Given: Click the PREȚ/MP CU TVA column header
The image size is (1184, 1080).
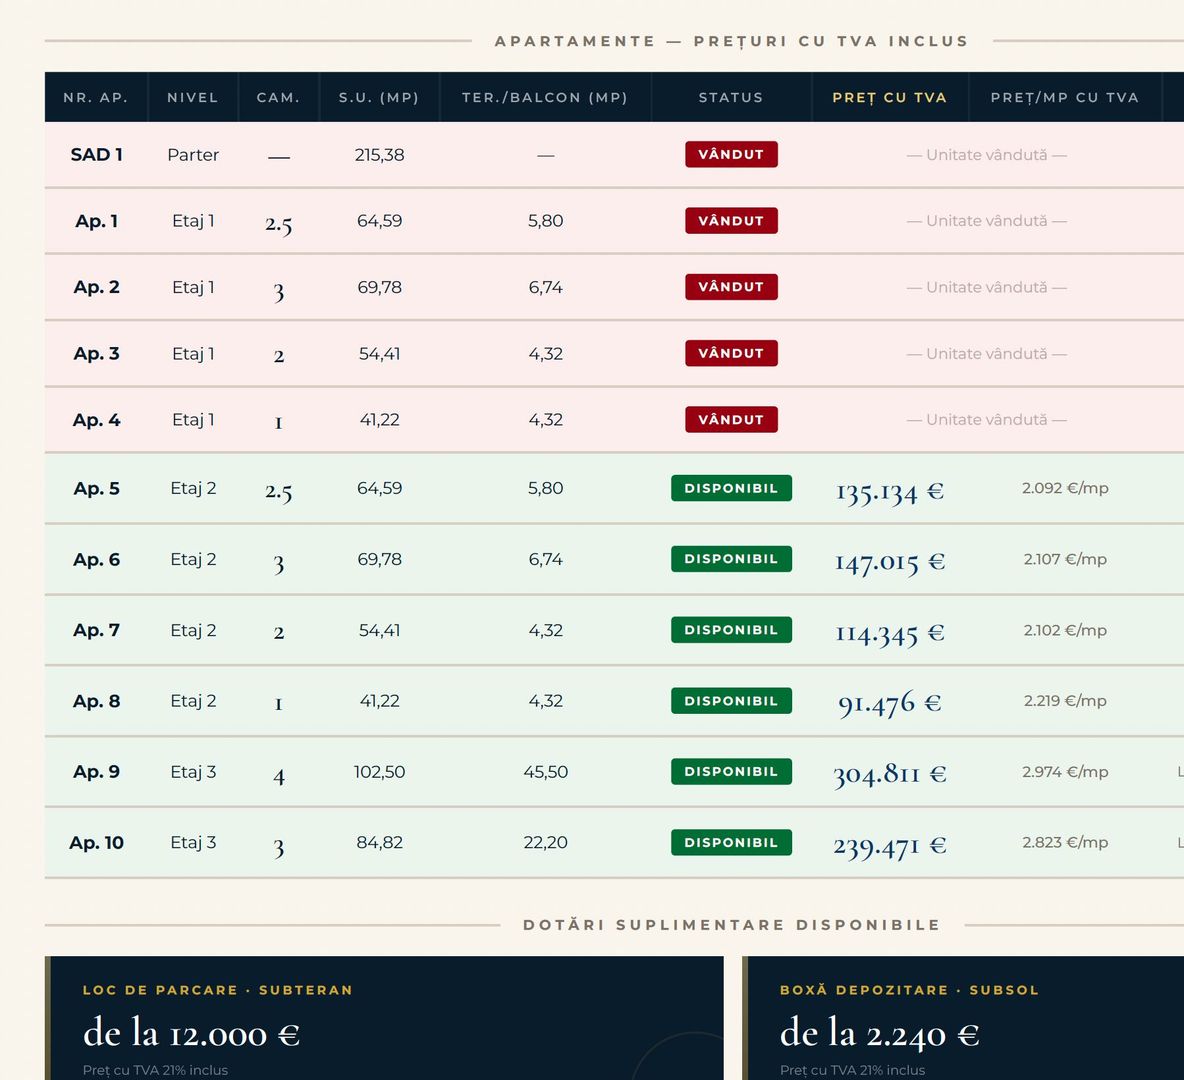Looking at the screenshot, I should tap(1065, 97).
